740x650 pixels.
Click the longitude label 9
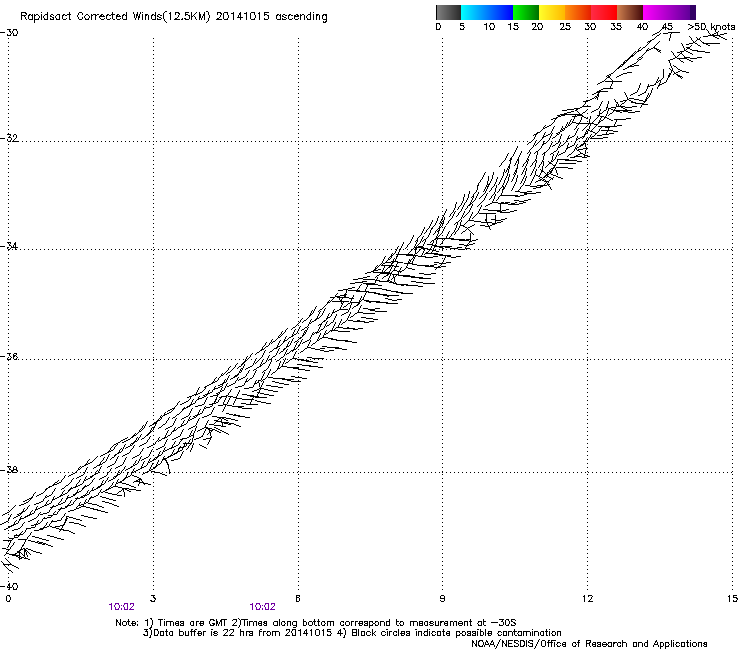pos(442,599)
